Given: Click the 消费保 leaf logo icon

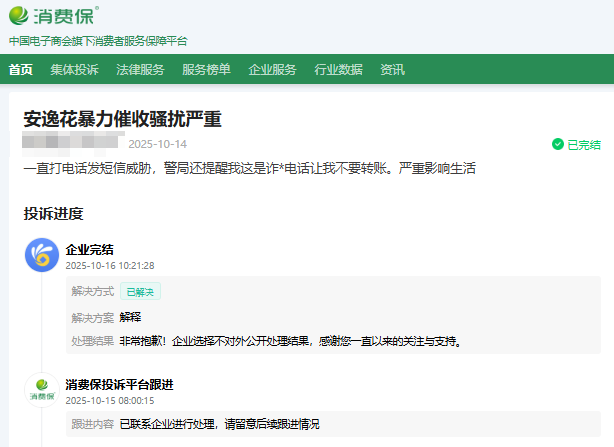Looking at the screenshot, I should (21, 16).
